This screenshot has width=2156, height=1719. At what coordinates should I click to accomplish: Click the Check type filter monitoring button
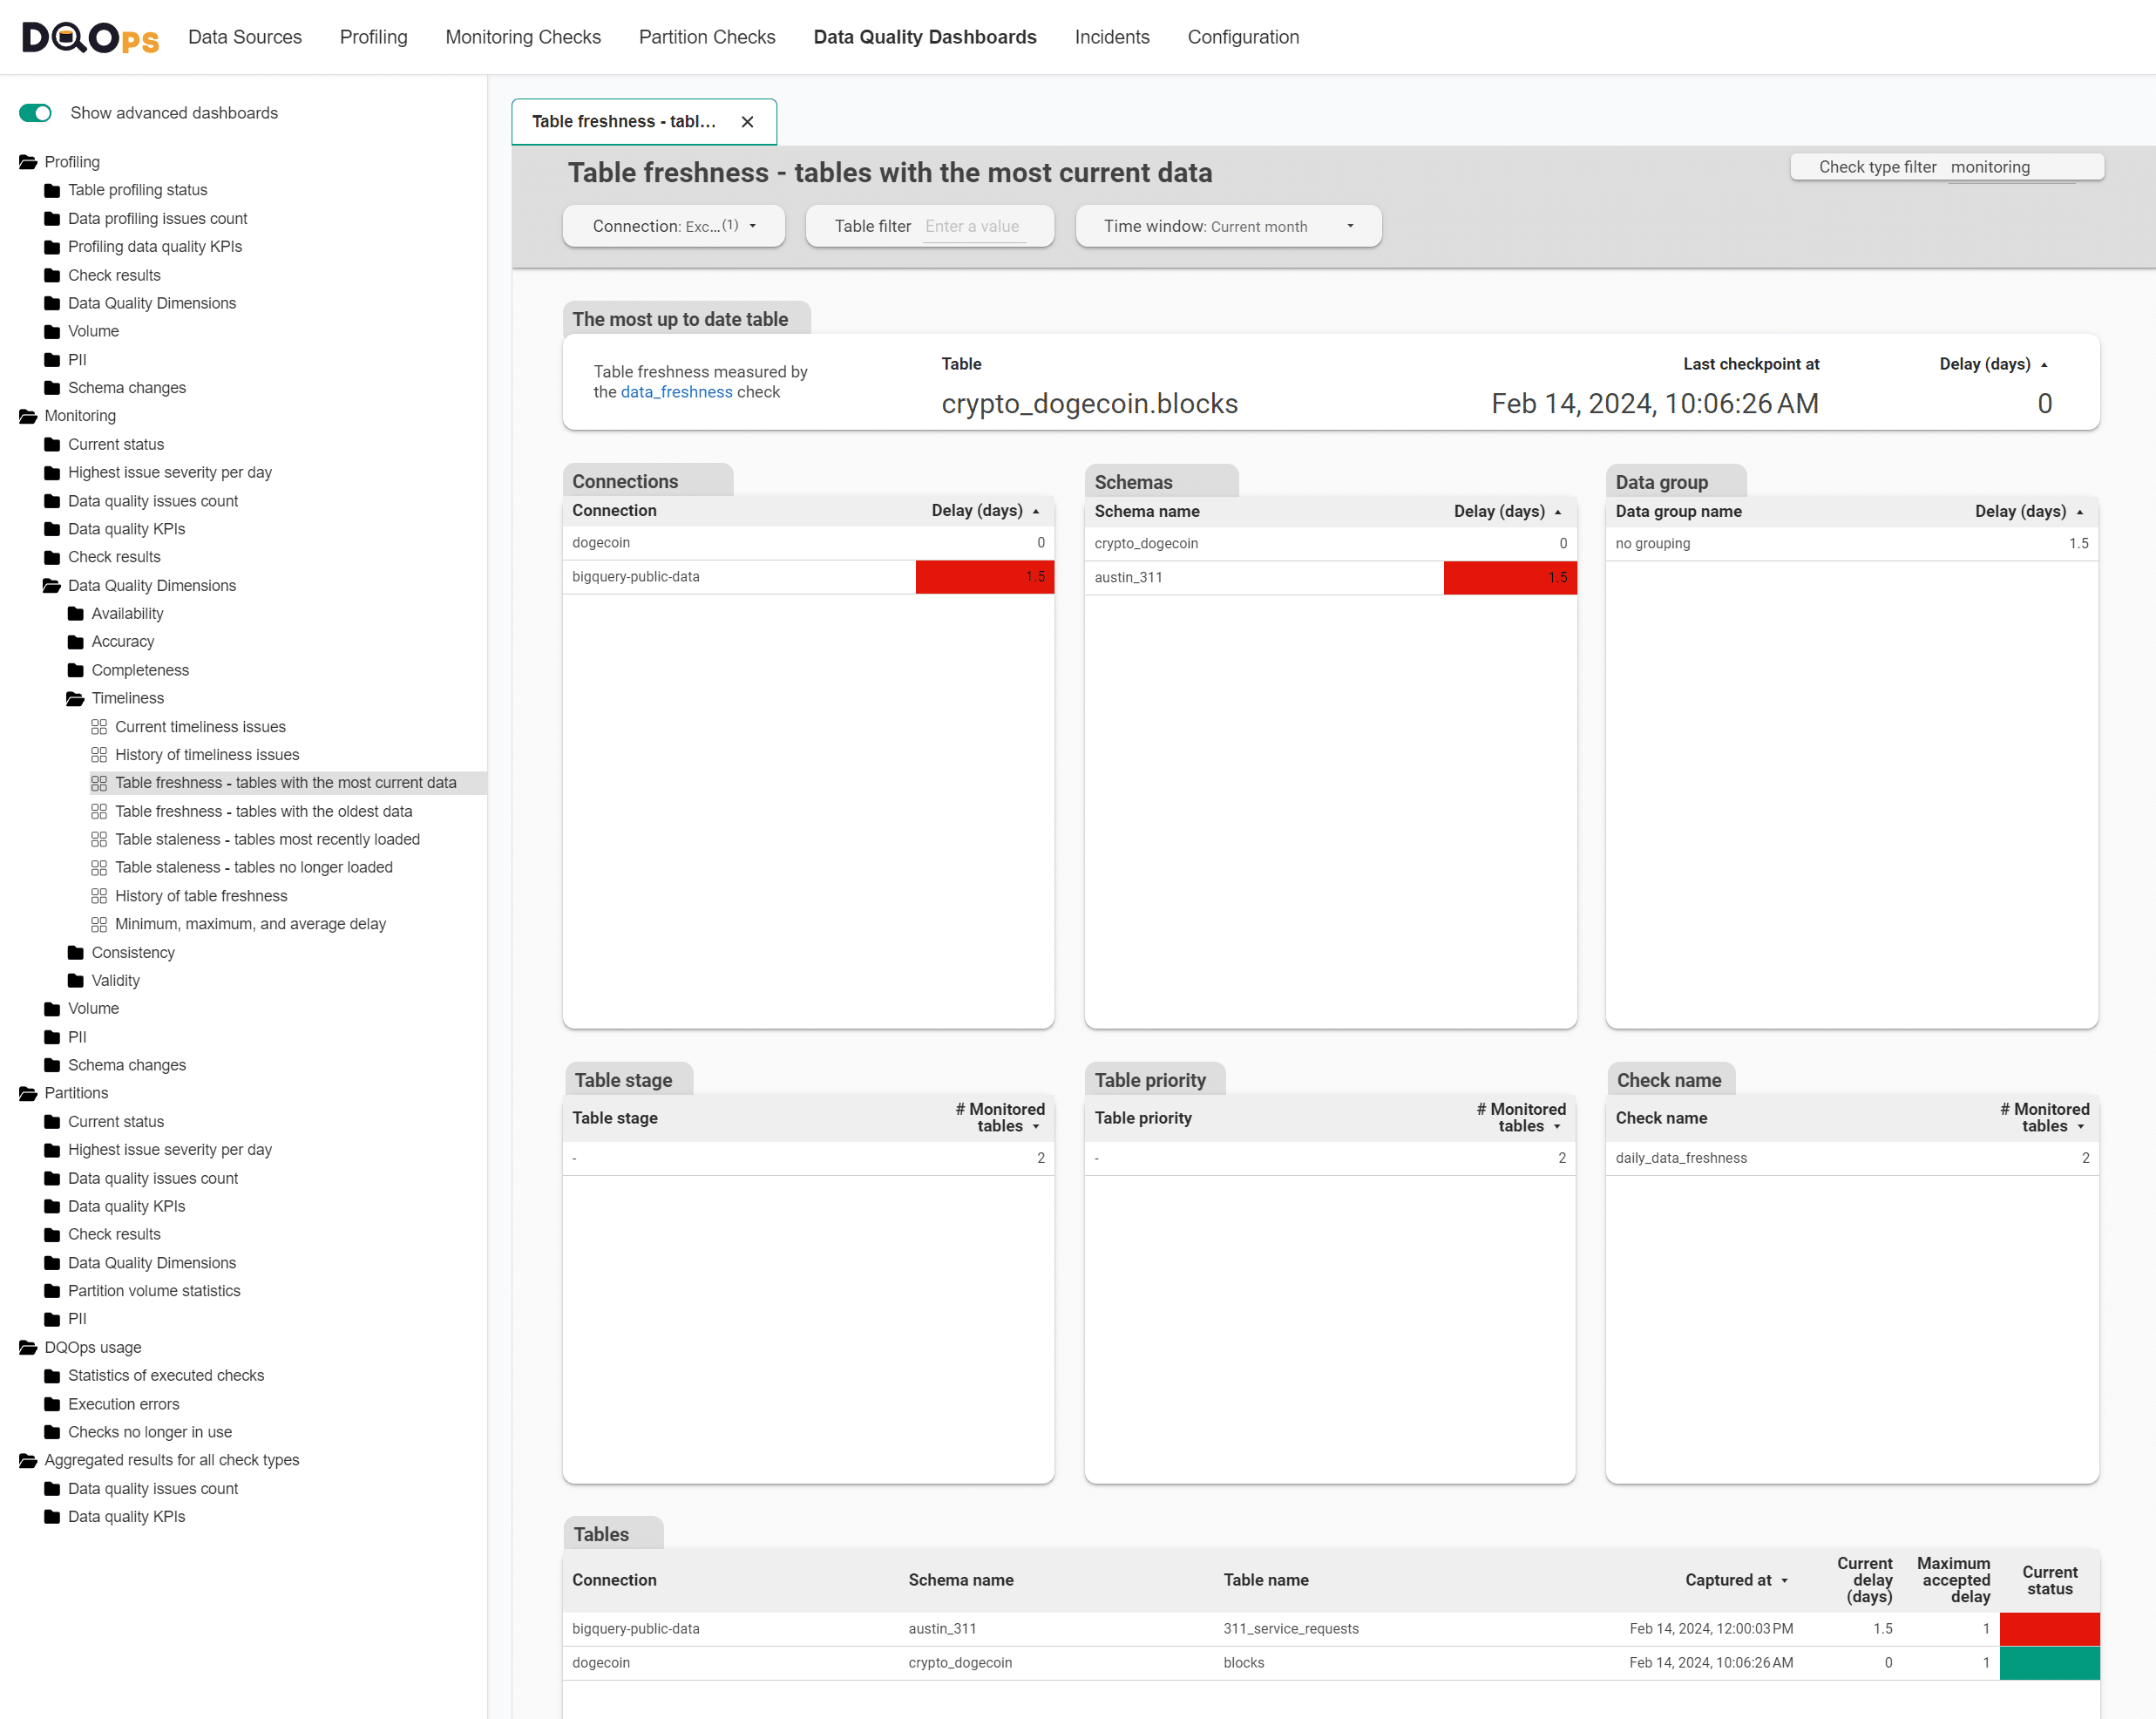point(1946,167)
